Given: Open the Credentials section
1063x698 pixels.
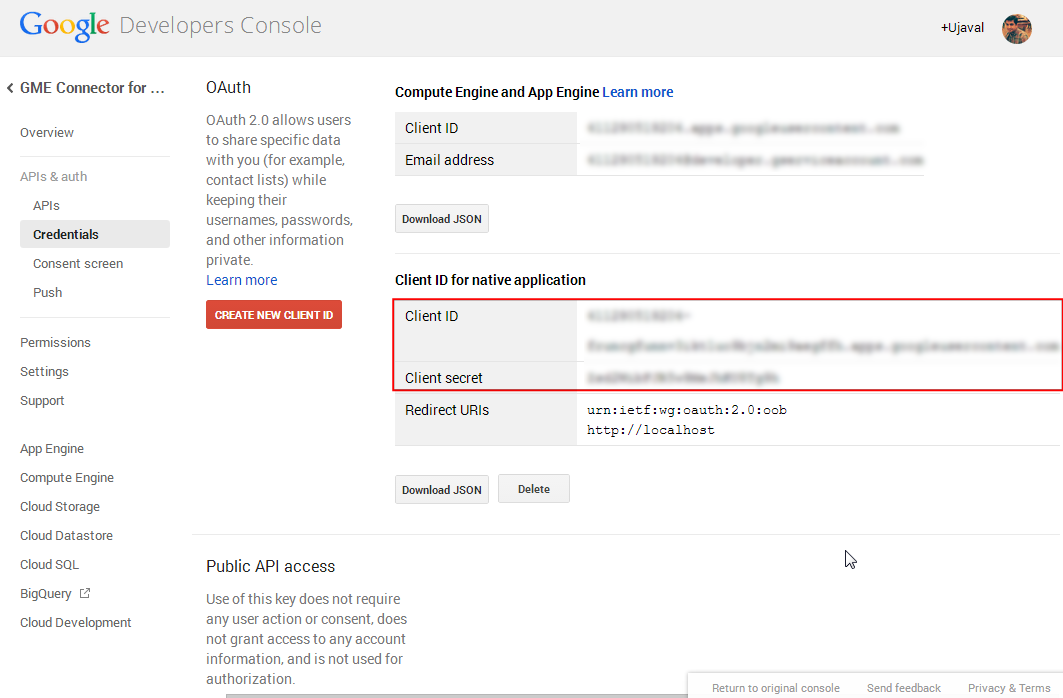Looking at the screenshot, I should tap(66, 235).
